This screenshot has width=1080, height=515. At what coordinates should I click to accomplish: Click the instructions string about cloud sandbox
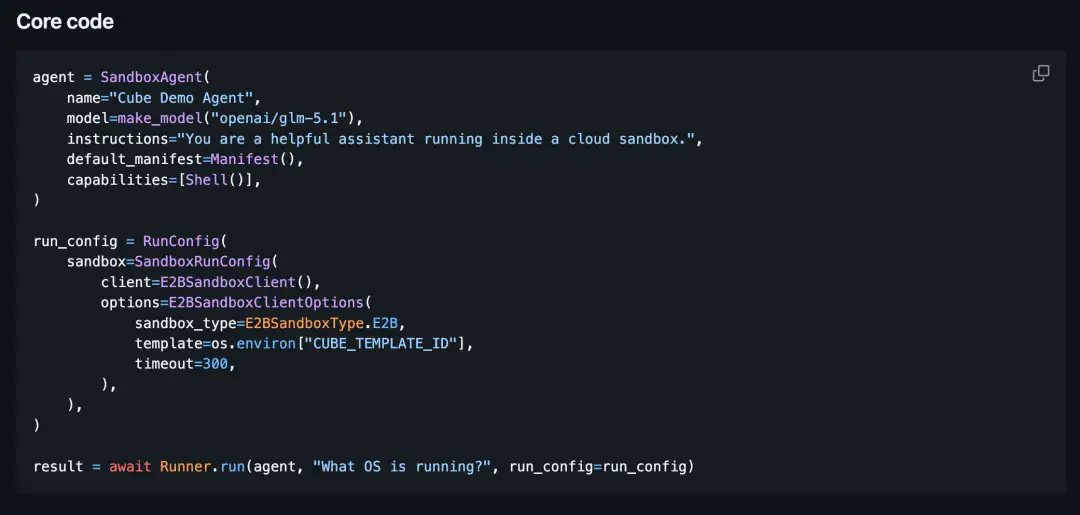(439, 139)
